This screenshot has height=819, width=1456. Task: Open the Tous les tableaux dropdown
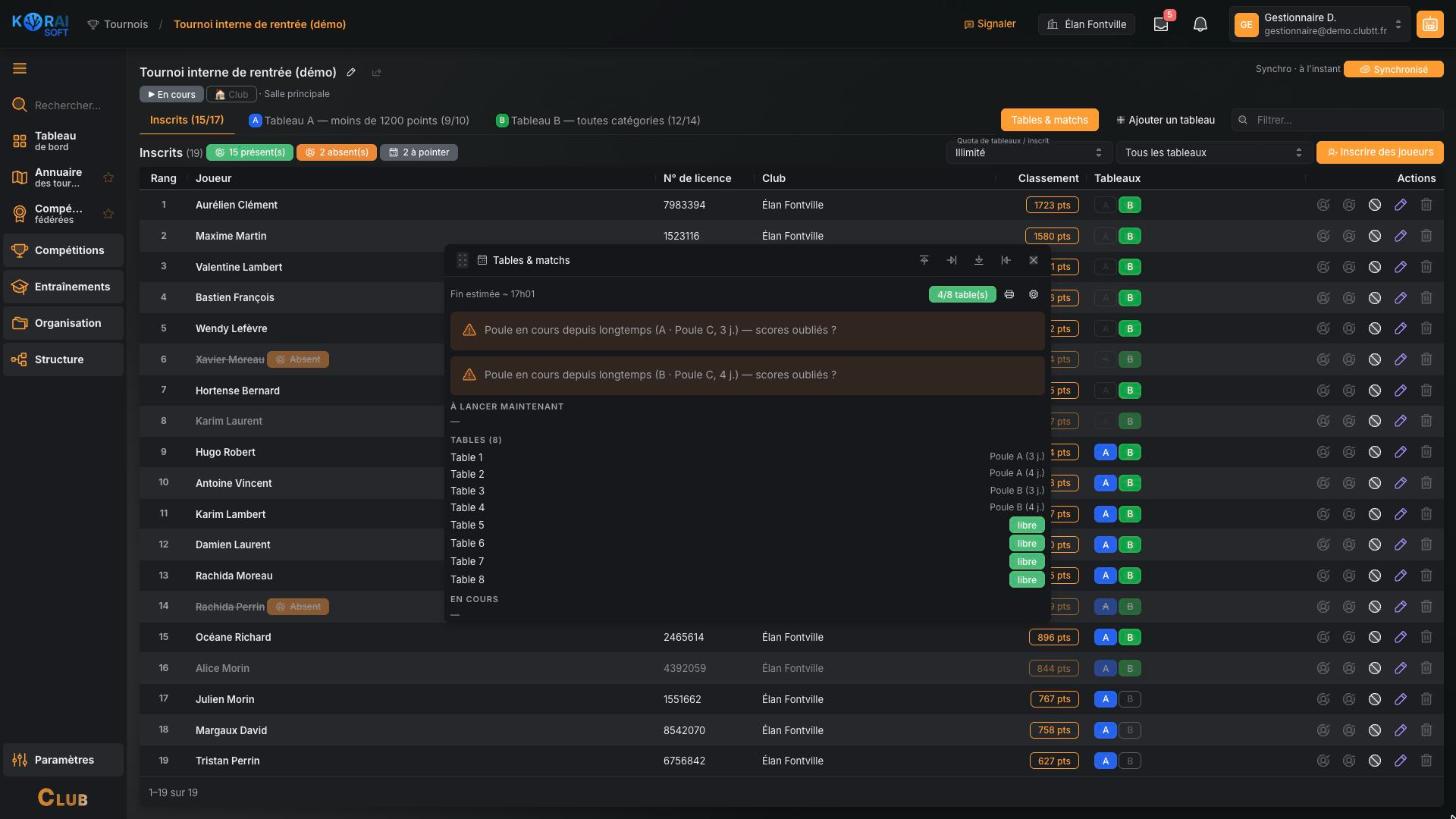(1213, 152)
